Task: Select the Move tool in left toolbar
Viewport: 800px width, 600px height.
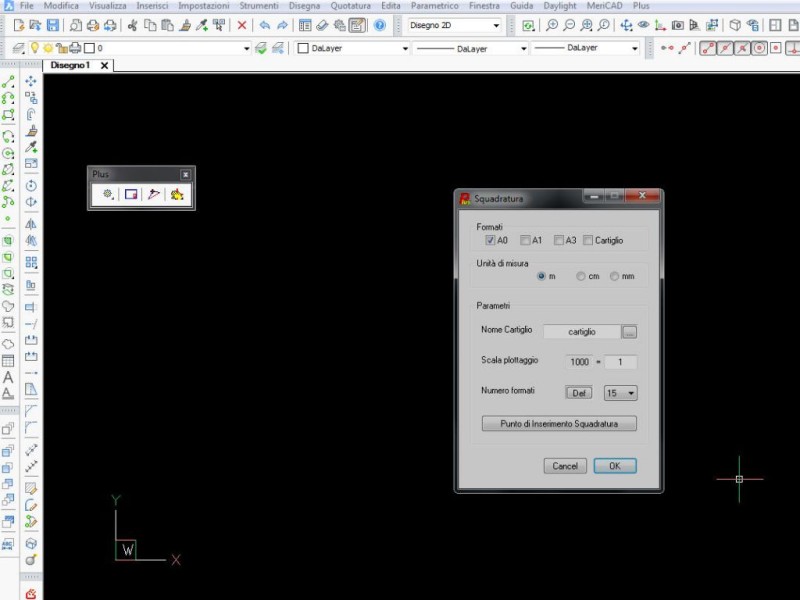Action: 31,82
